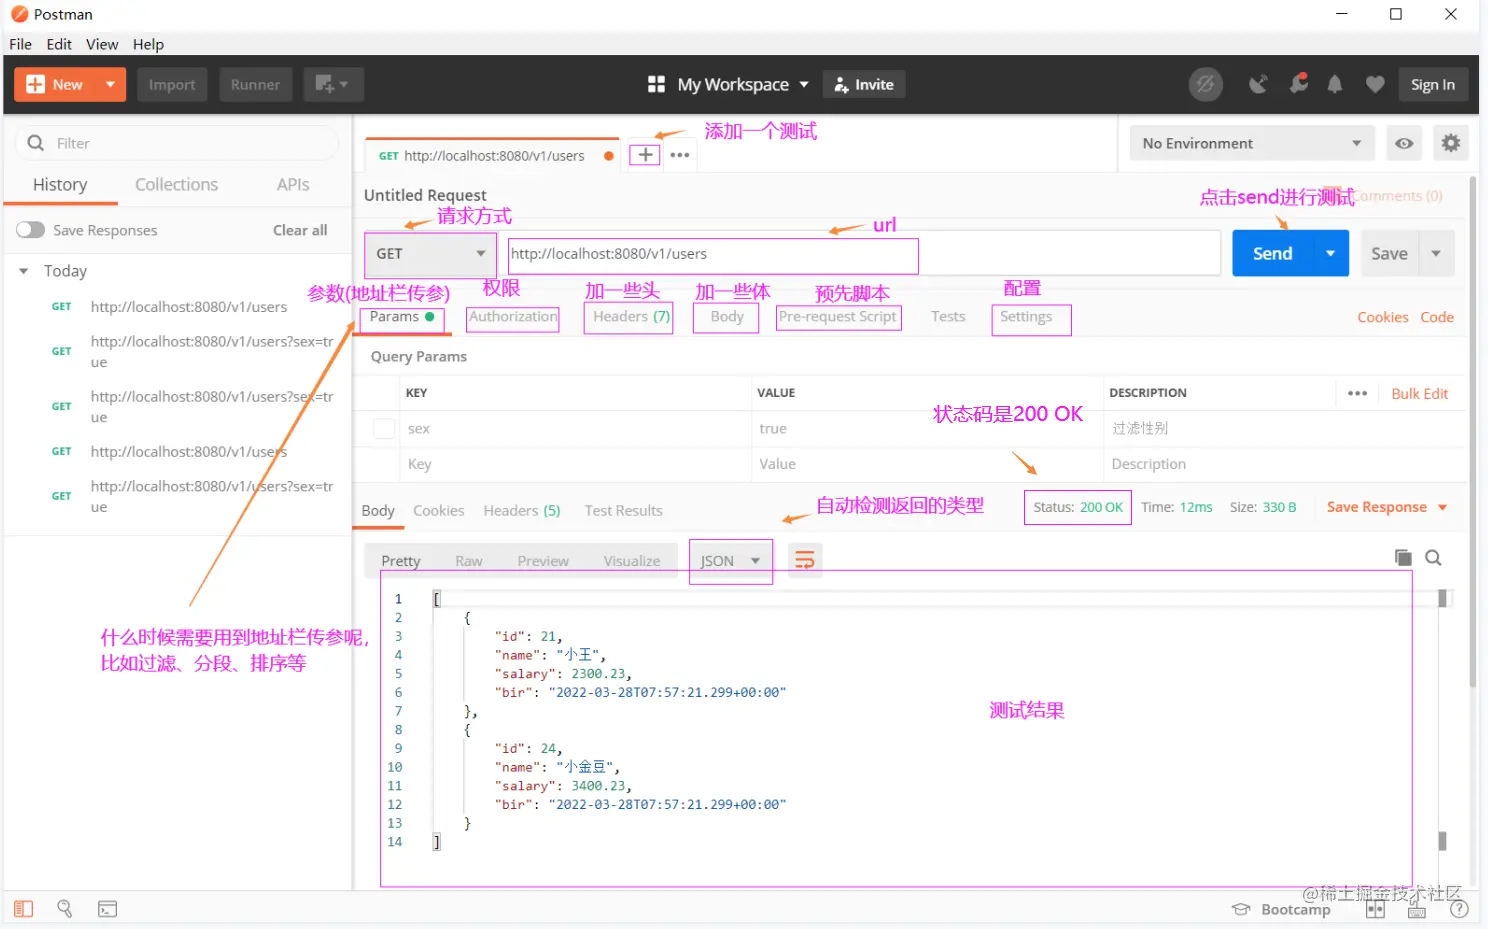Switch response view to Visualize
1488x929 pixels.
pos(632,561)
